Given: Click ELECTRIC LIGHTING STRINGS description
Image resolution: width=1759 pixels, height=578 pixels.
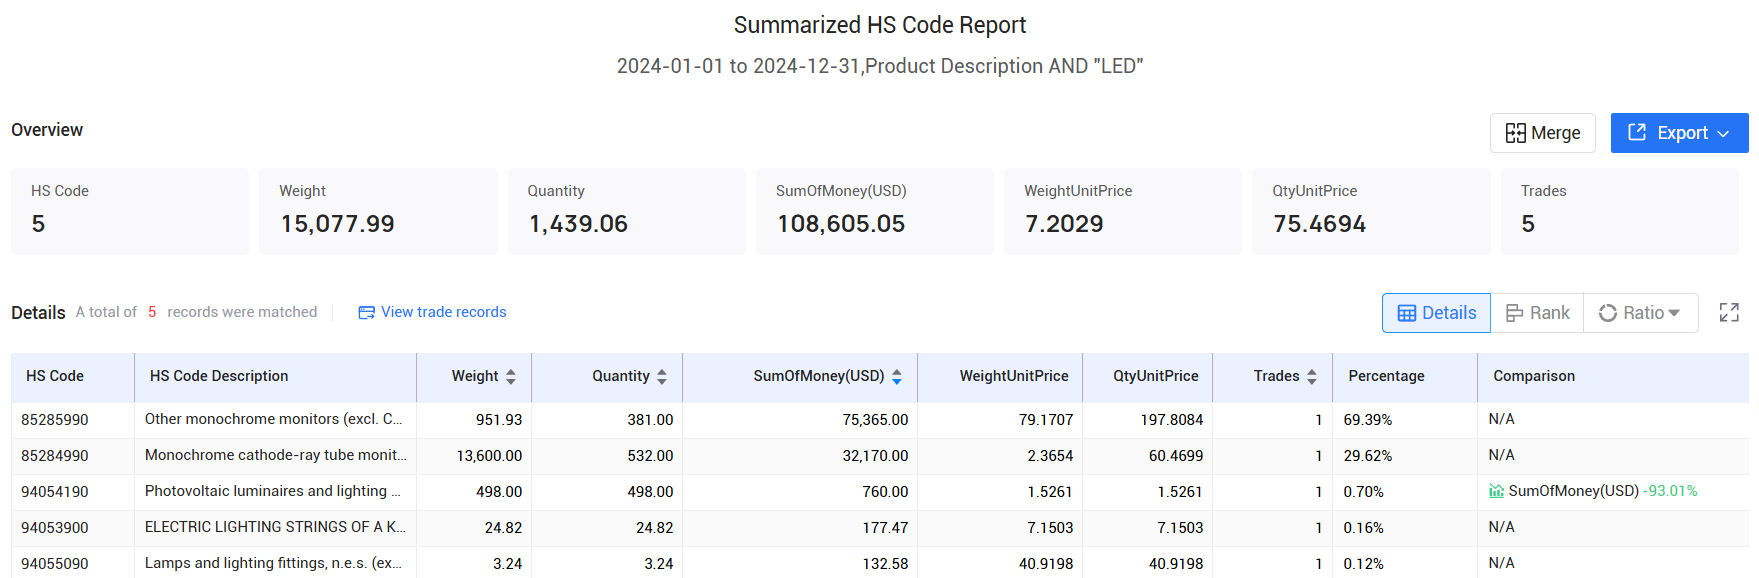Looking at the screenshot, I should (275, 527).
